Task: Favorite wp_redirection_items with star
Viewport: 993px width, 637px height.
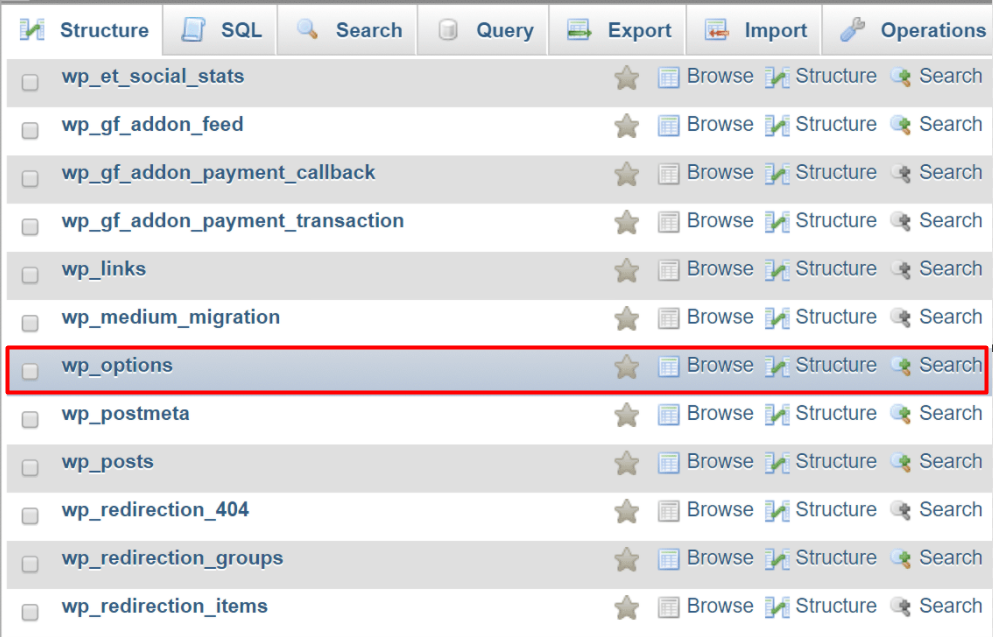Action: coord(626,607)
